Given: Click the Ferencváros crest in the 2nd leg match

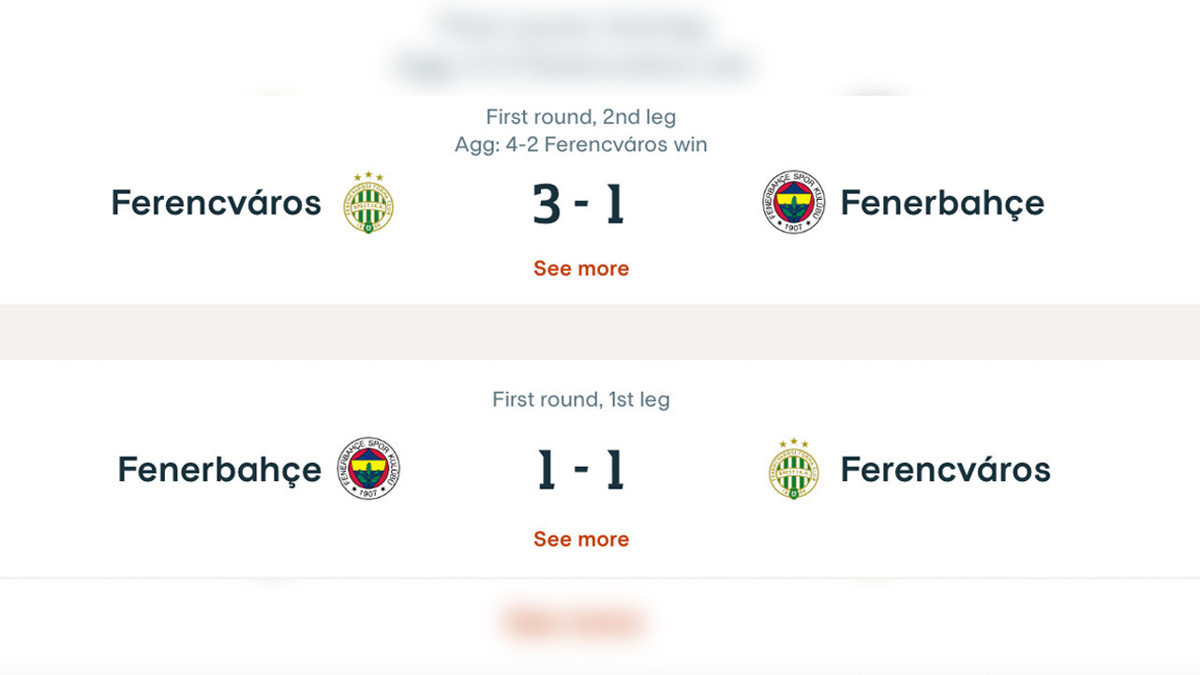Looking at the screenshot, I should [369, 203].
